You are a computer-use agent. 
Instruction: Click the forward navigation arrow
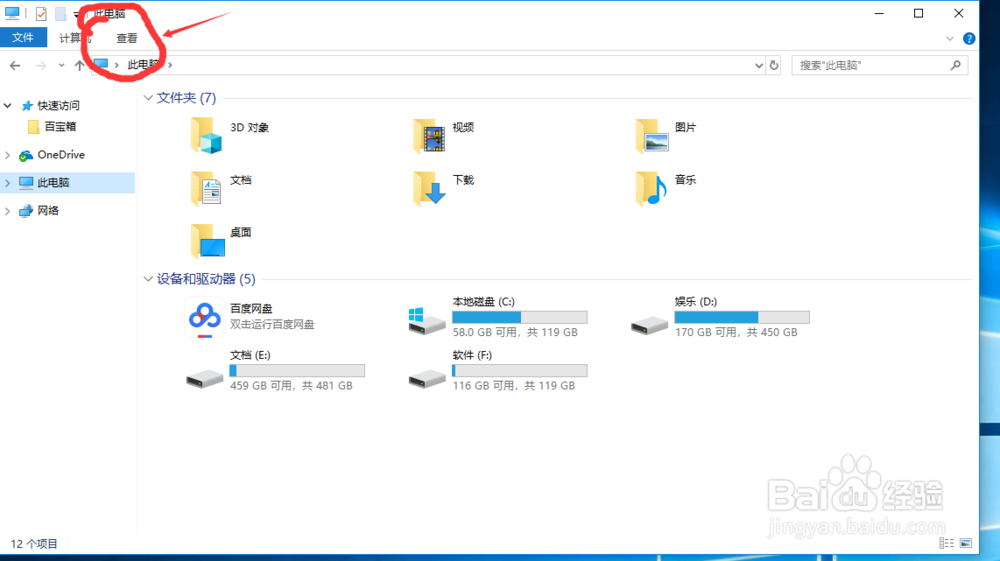(41, 65)
